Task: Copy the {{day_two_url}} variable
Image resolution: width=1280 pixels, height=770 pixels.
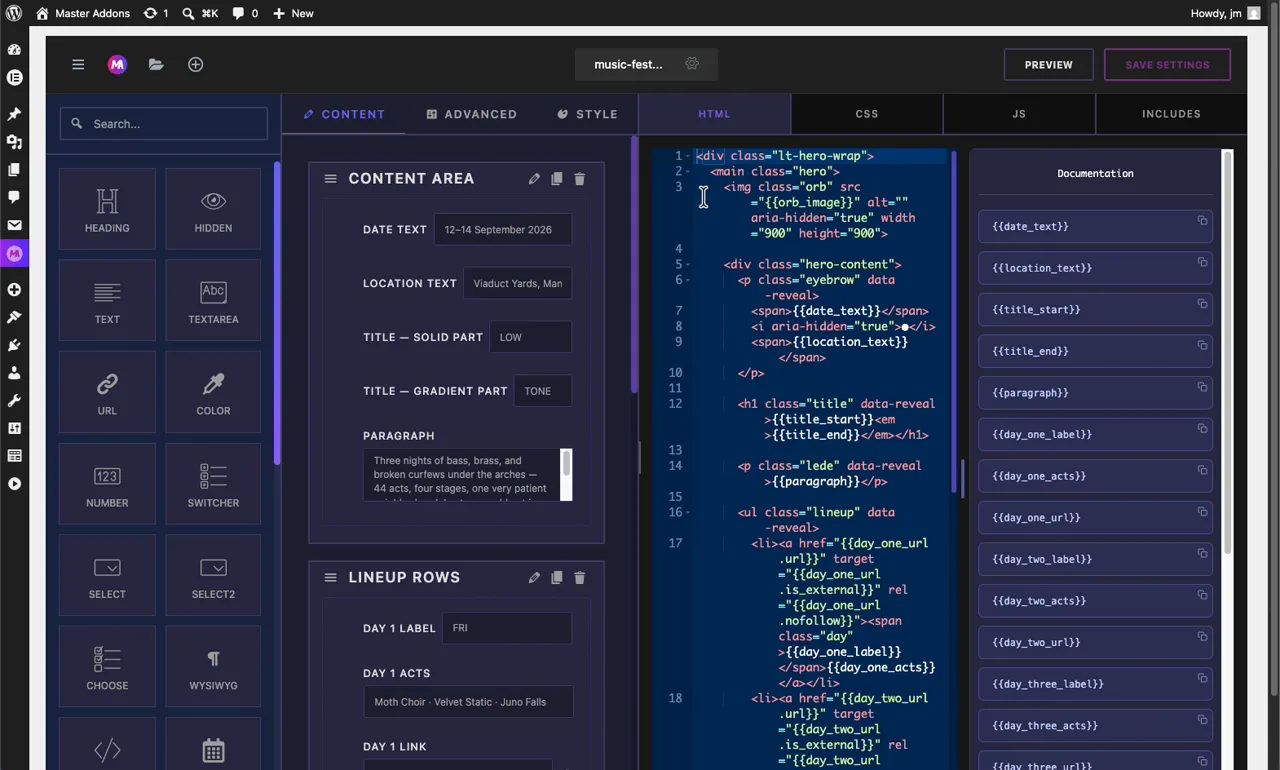Action: 1202,636
